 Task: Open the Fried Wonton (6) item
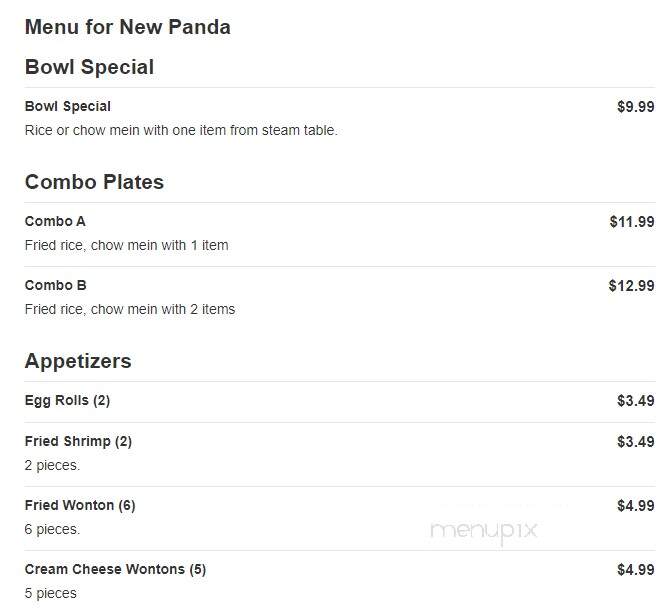(80, 505)
